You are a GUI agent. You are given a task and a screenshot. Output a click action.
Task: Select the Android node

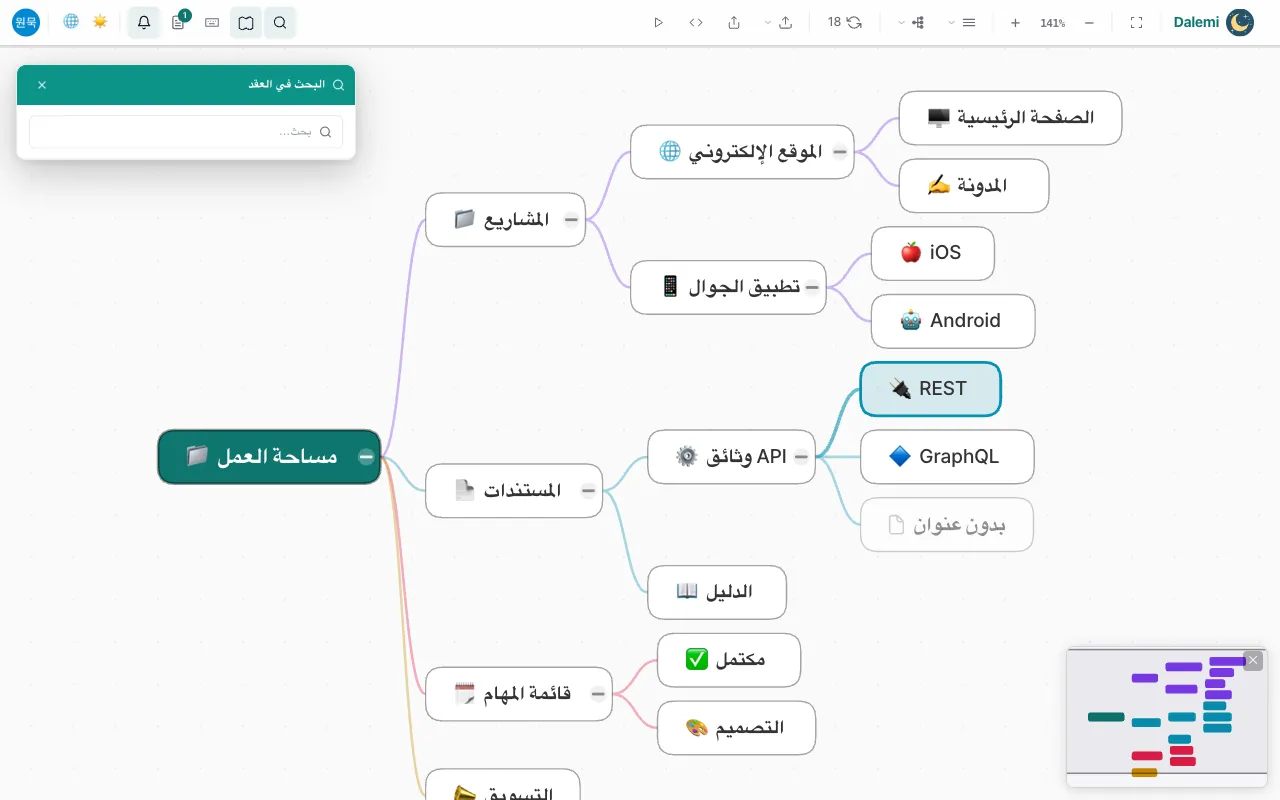click(953, 321)
